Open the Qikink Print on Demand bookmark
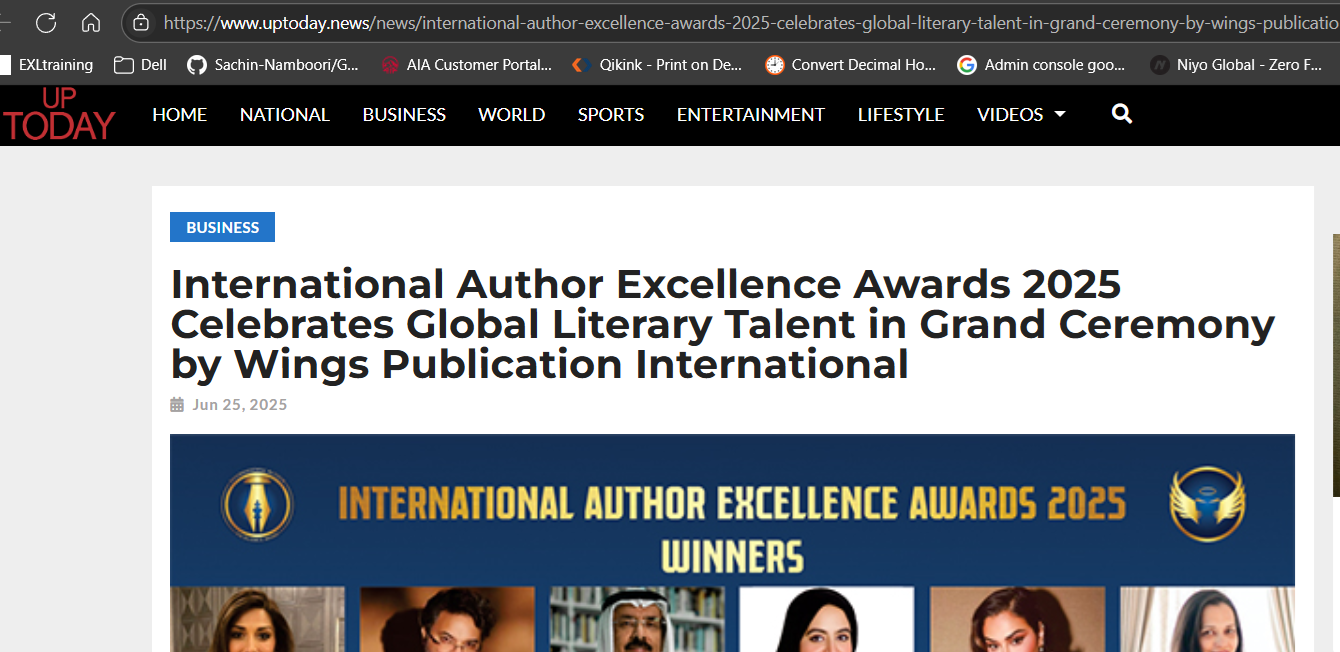 [657, 65]
